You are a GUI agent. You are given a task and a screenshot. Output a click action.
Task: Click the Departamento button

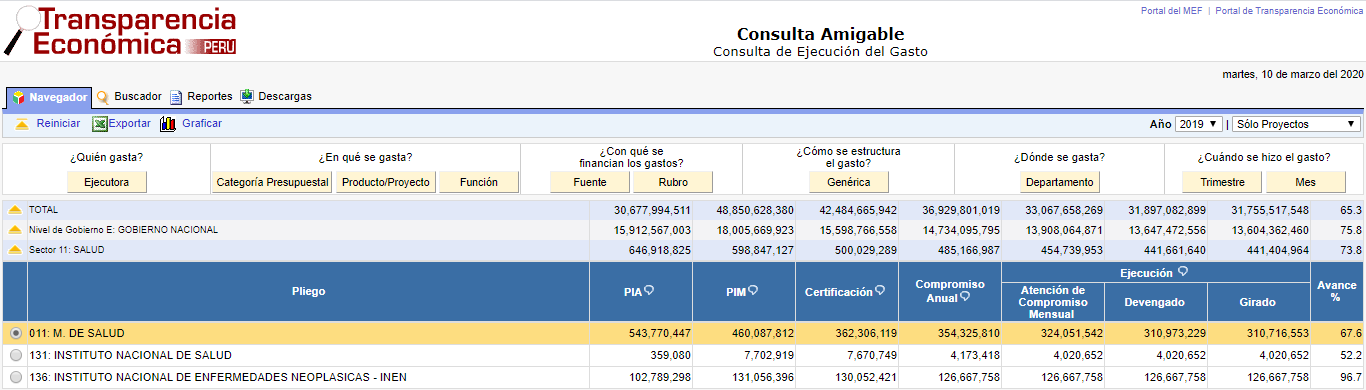coord(1060,182)
